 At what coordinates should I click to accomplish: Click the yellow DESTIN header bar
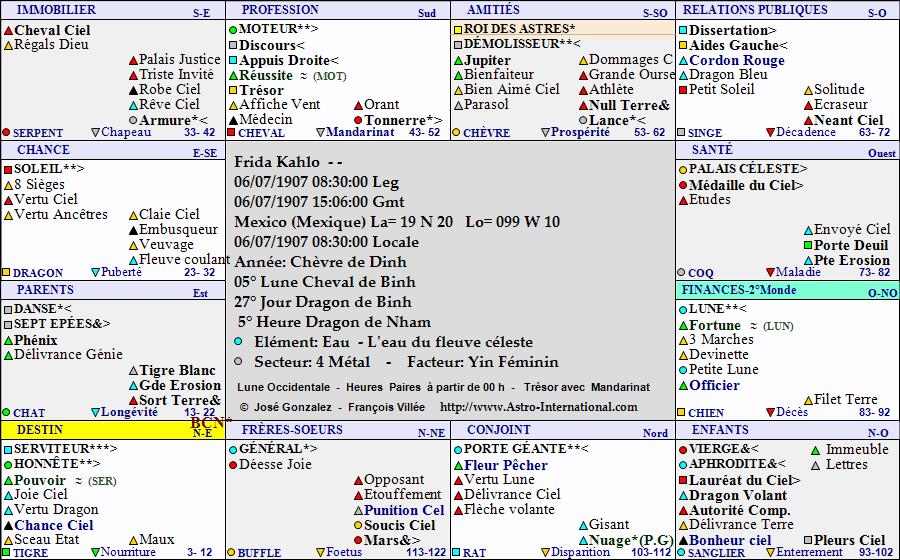pos(112,430)
